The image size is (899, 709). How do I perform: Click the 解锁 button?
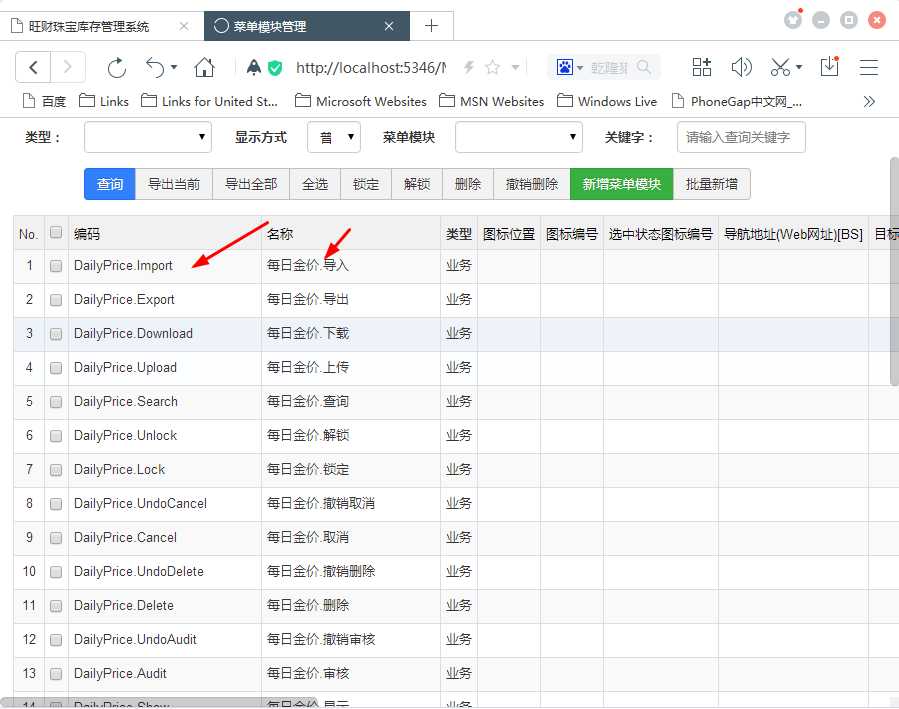click(x=417, y=184)
